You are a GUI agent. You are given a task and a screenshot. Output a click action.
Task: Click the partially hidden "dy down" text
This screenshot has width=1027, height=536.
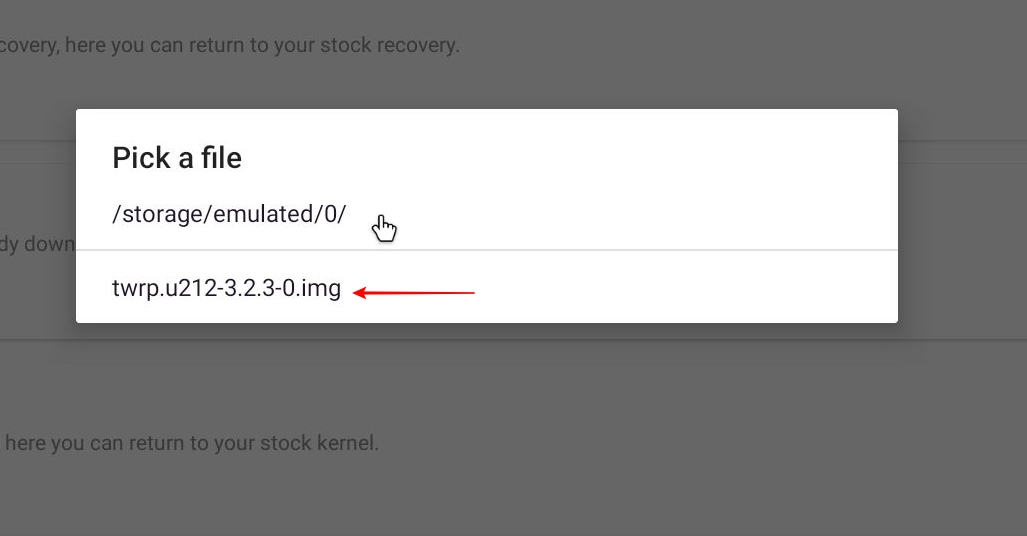pos(37,244)
